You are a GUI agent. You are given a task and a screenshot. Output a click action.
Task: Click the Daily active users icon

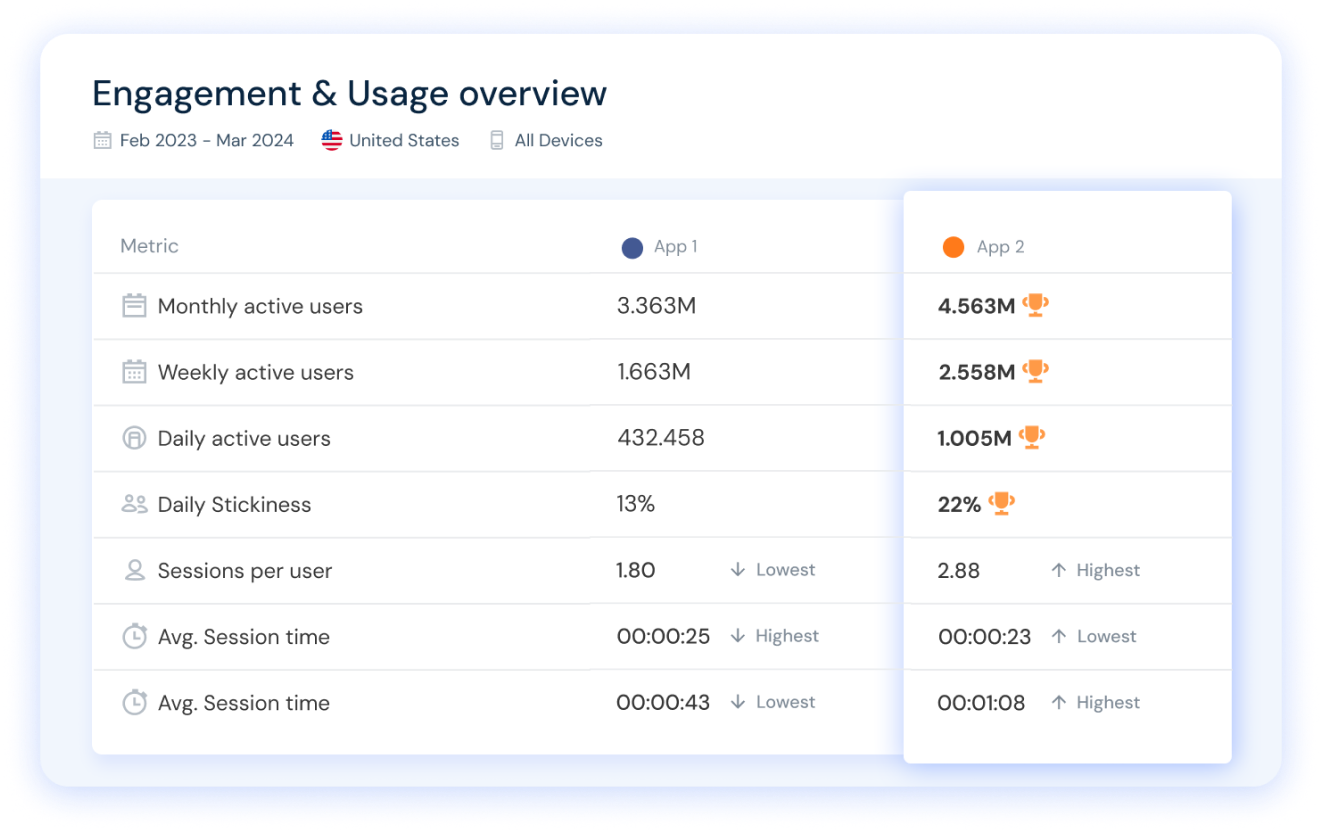coord(134,438)
